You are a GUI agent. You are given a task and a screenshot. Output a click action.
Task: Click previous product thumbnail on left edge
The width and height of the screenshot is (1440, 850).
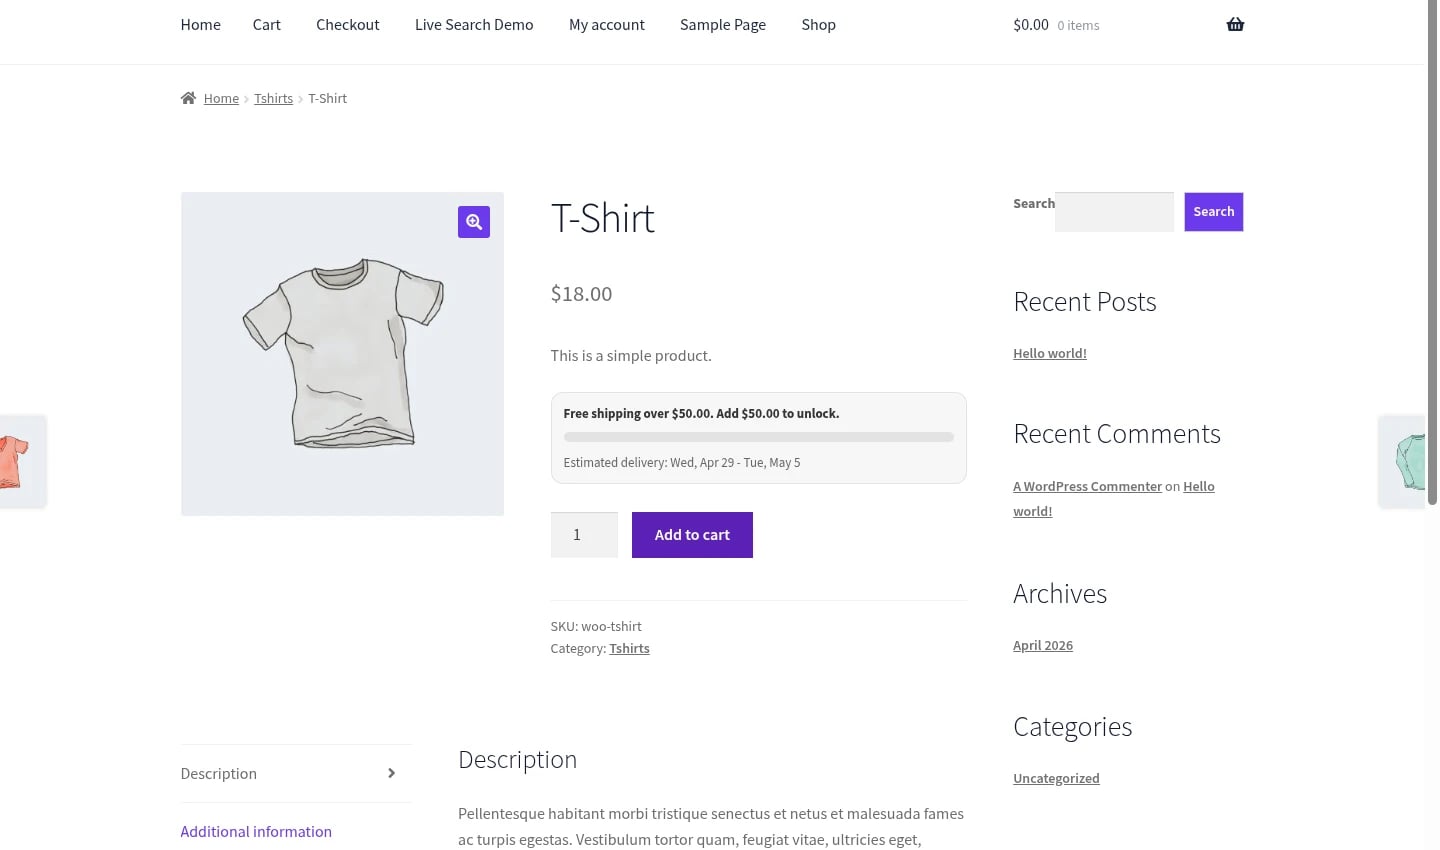[x=22, y=461]
